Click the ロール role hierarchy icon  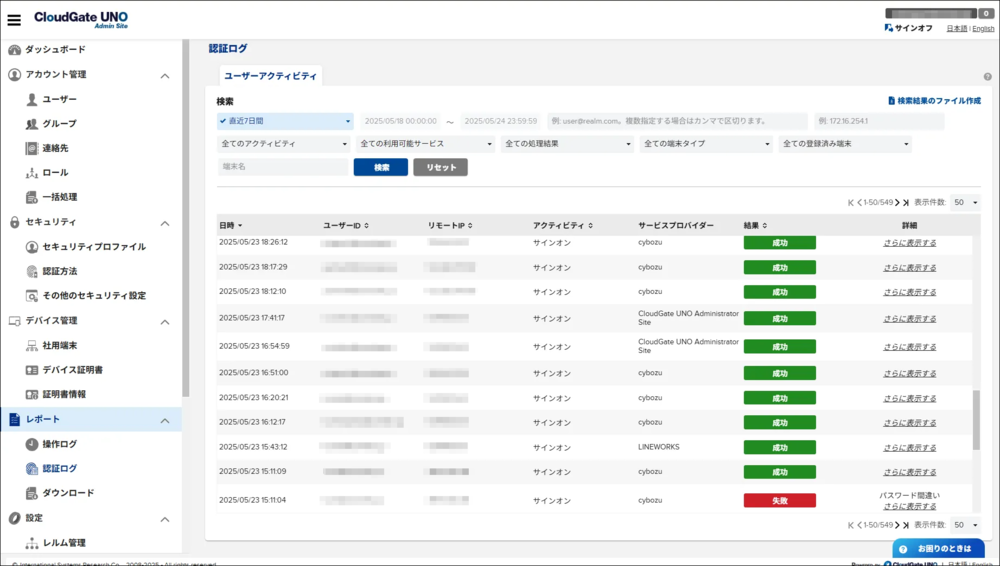(x=32, y=173)
